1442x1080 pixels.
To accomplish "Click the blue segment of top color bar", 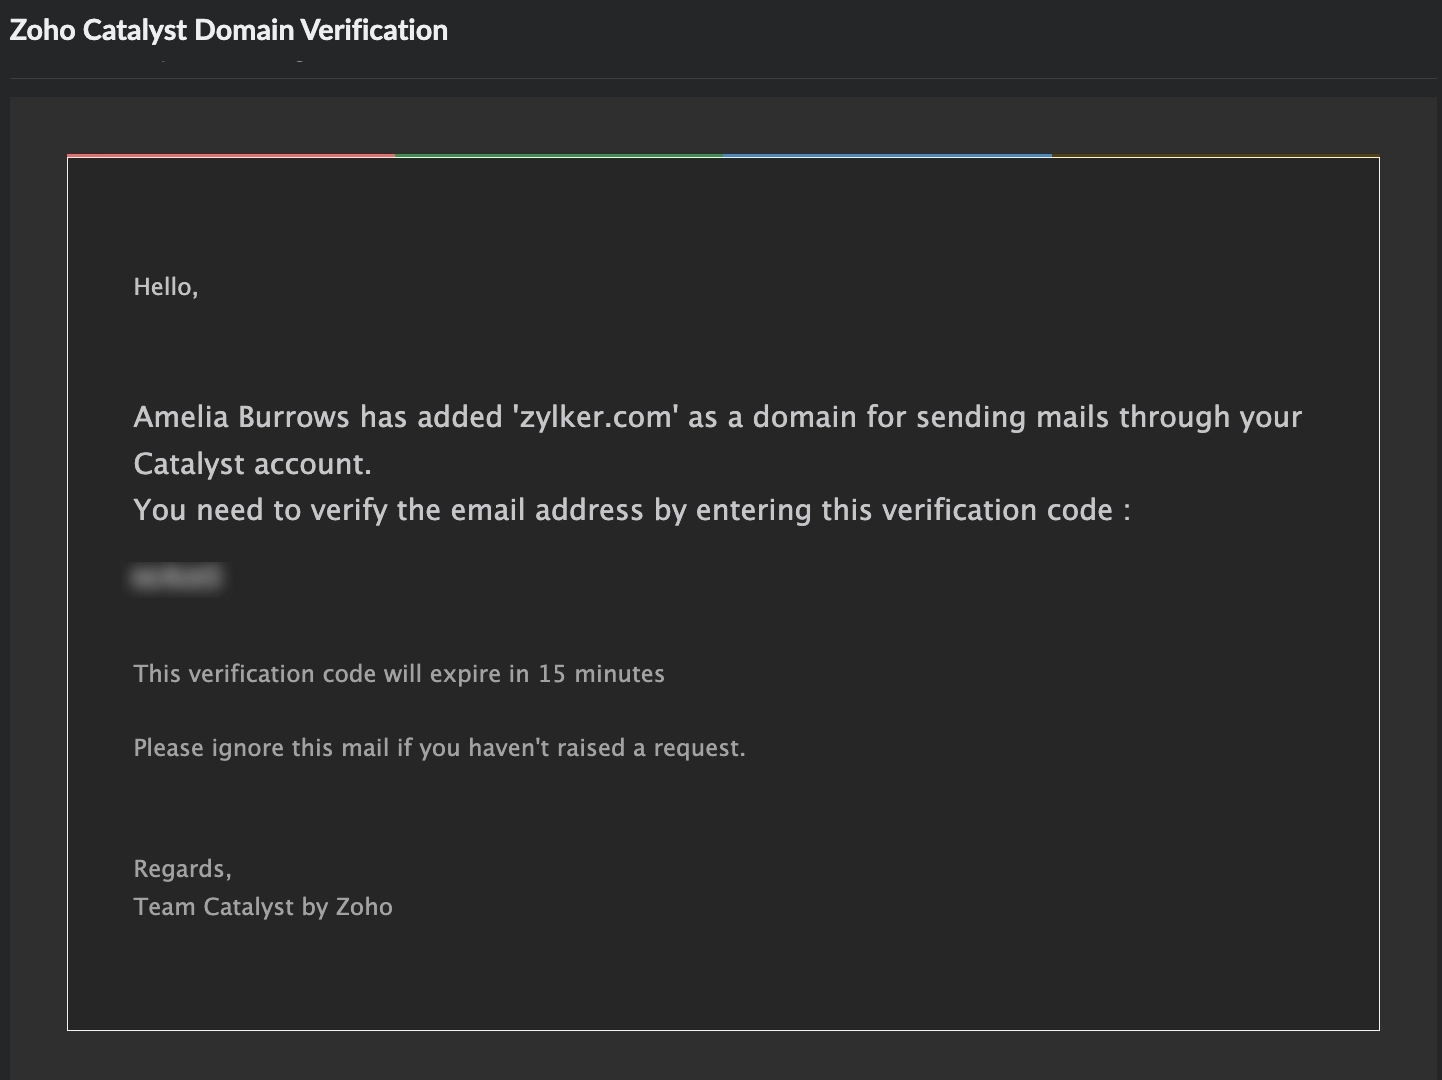I will (x=887, y=156).
